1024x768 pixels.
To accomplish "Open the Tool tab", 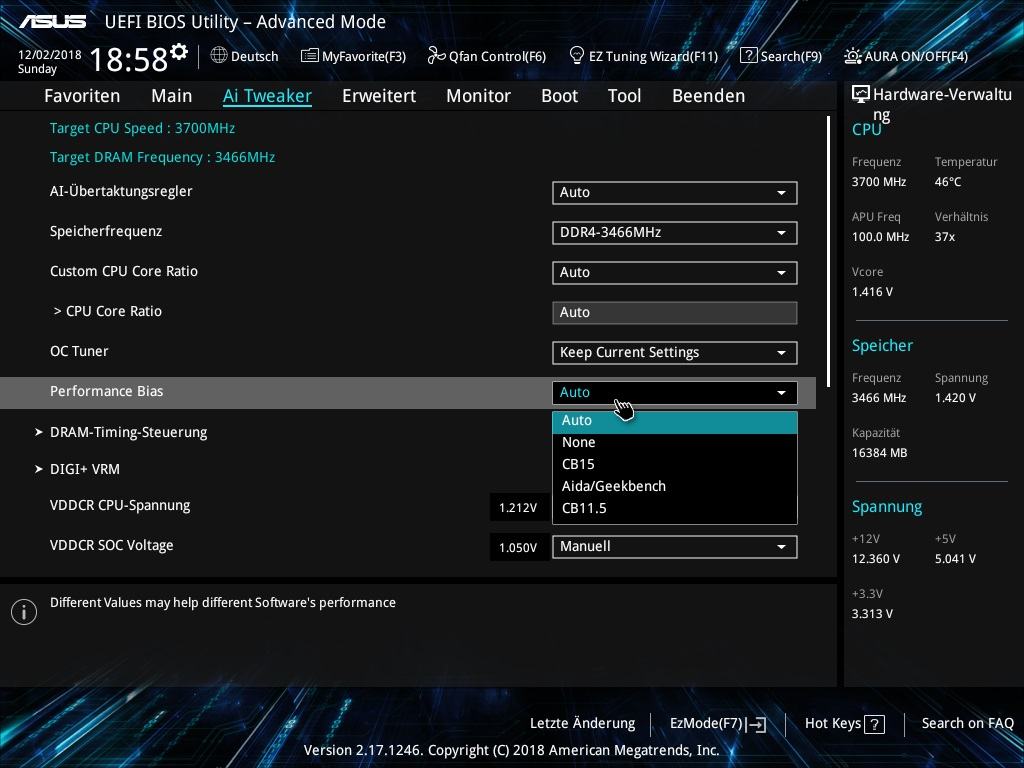I will coord(624,96).
